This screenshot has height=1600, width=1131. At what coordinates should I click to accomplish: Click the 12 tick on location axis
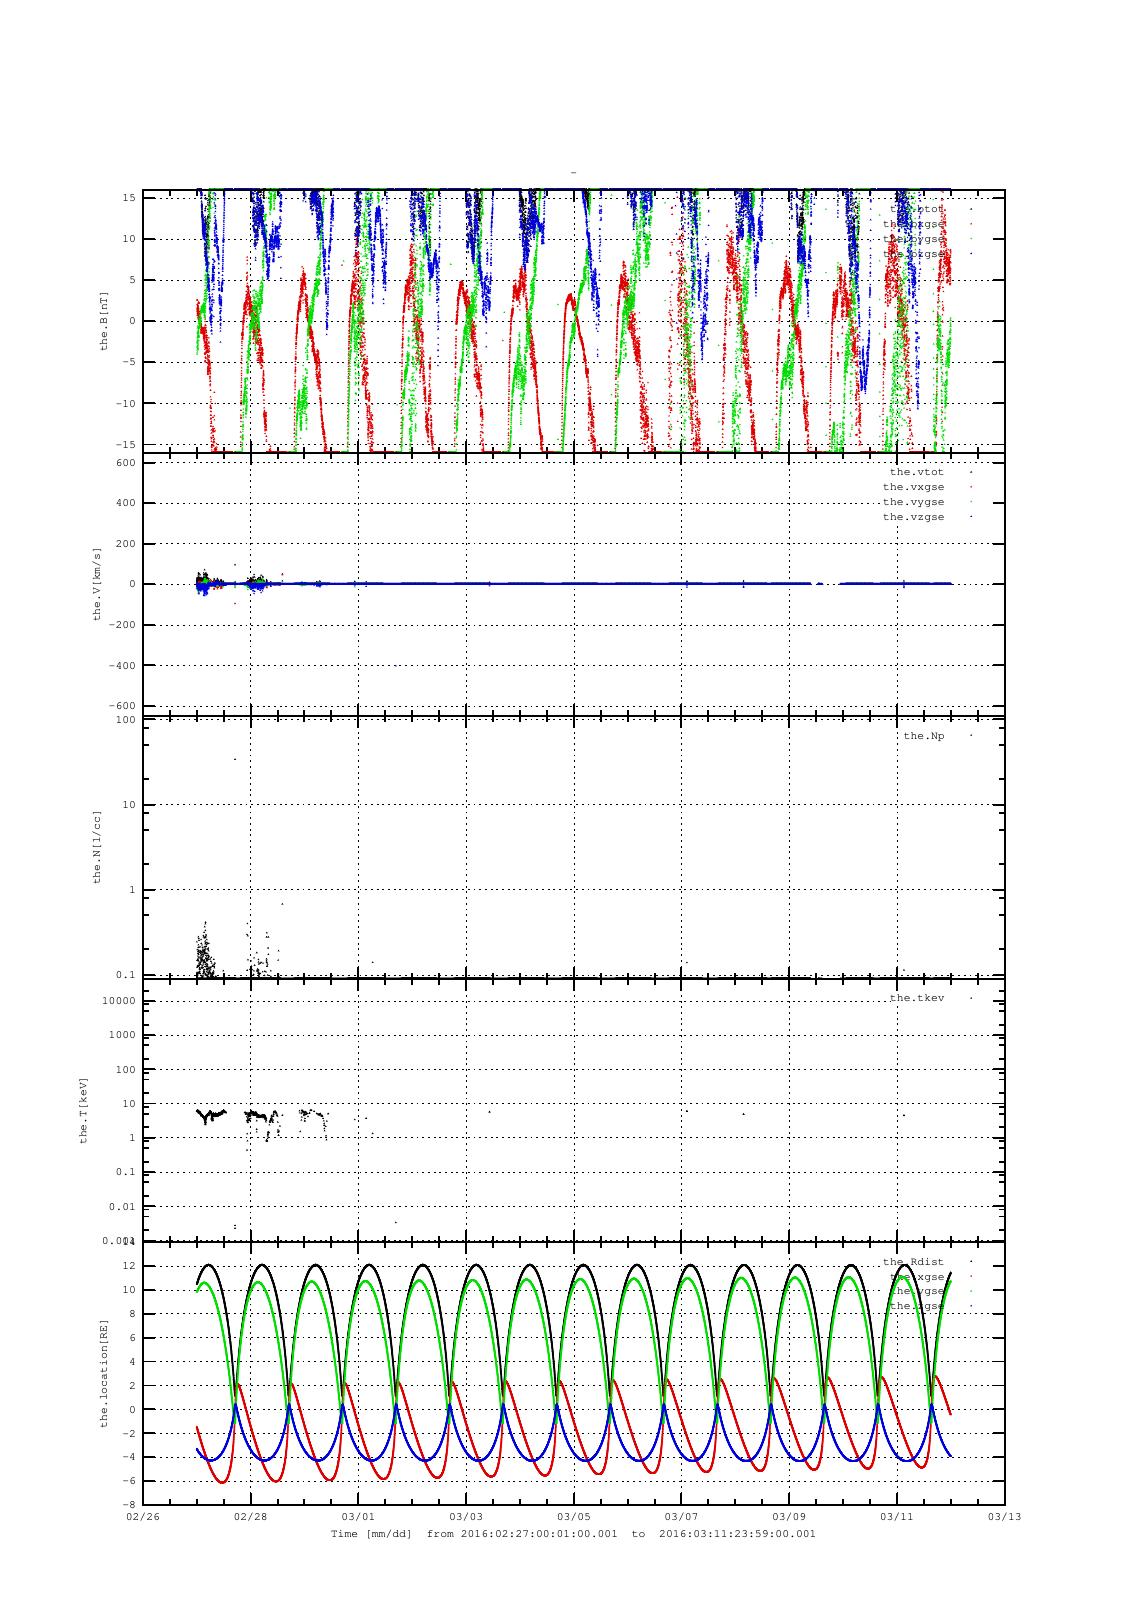[x=129, y=1266]
